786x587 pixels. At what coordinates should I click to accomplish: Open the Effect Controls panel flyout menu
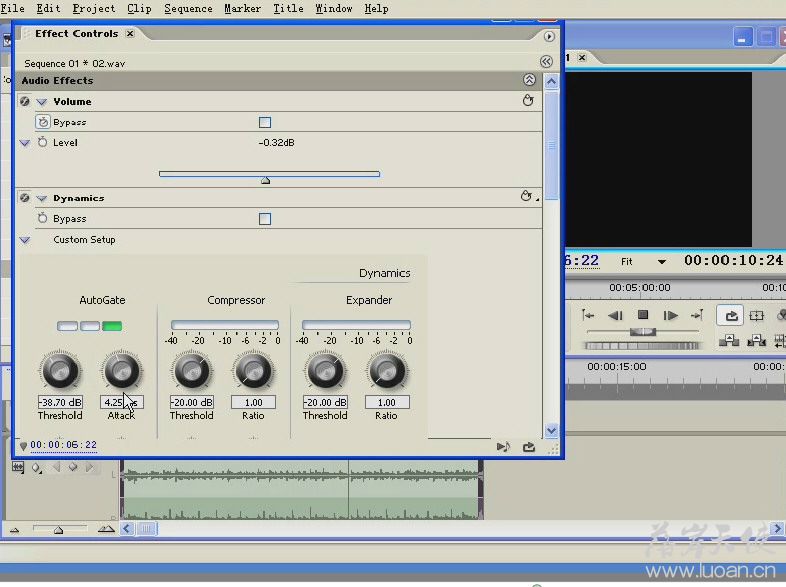click(549, 37)
